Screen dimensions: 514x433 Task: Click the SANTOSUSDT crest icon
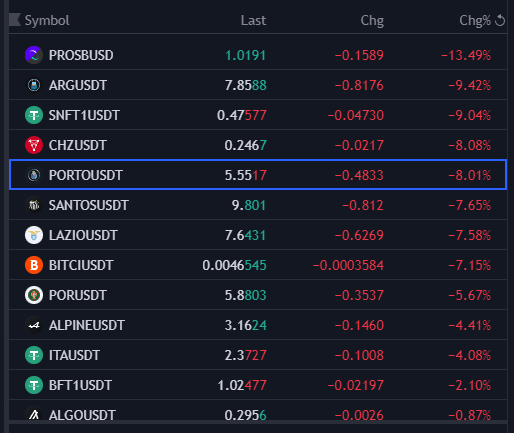[x=34, y=205]
